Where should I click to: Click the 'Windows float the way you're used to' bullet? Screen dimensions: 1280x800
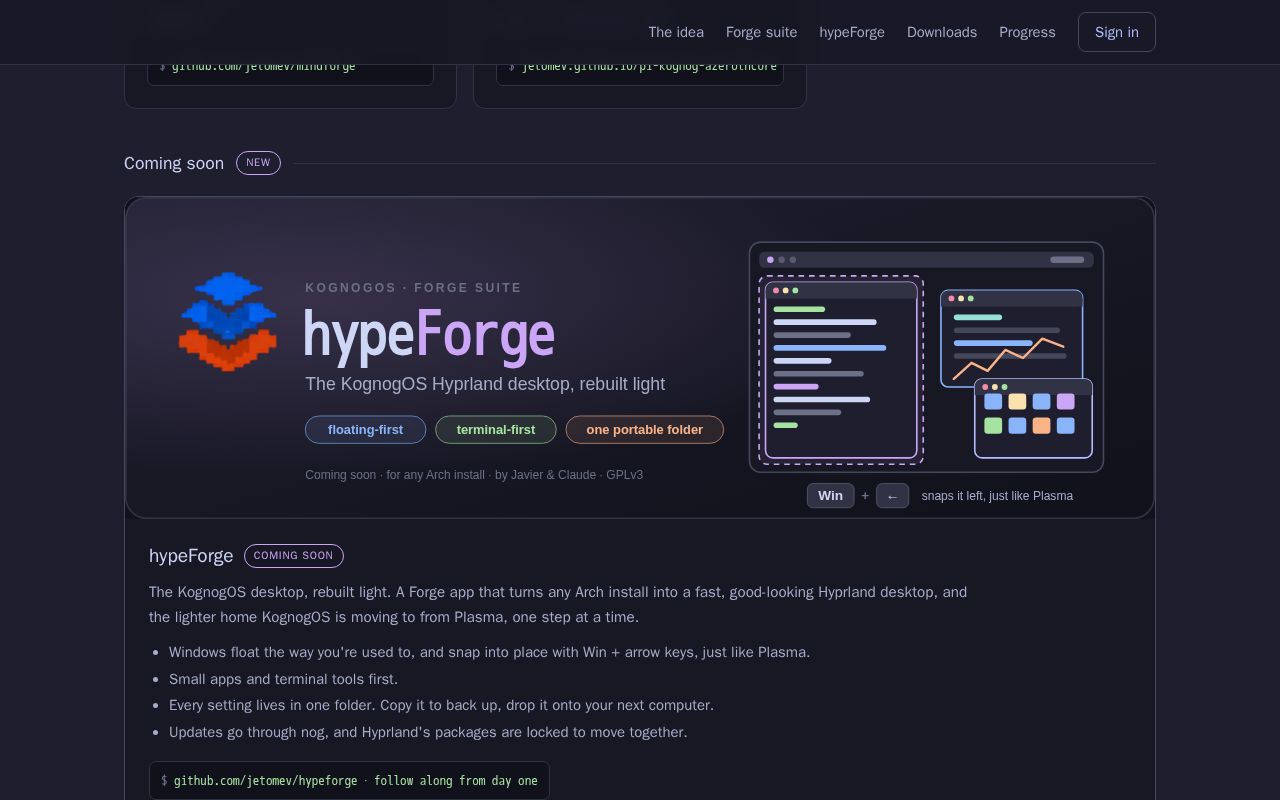point(489,652)
